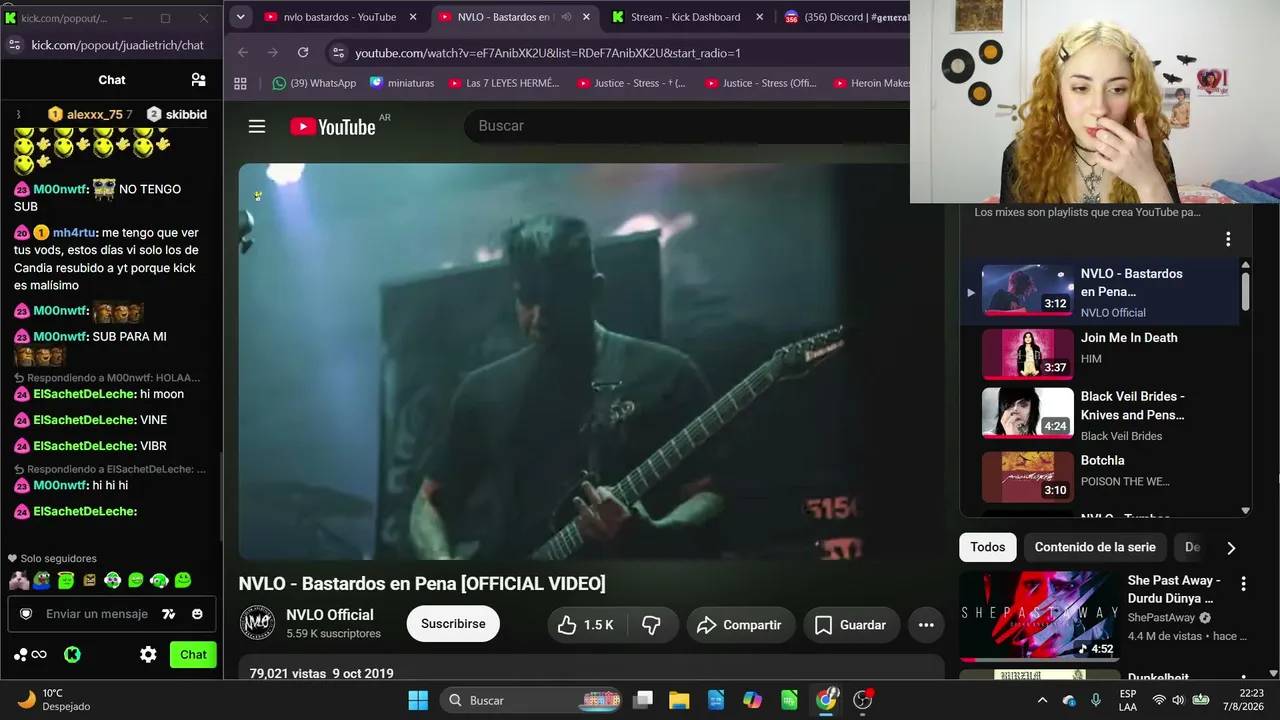Mute the playing tab via speaker icon
Screen dimensions: 1280x720
(566, 17)
